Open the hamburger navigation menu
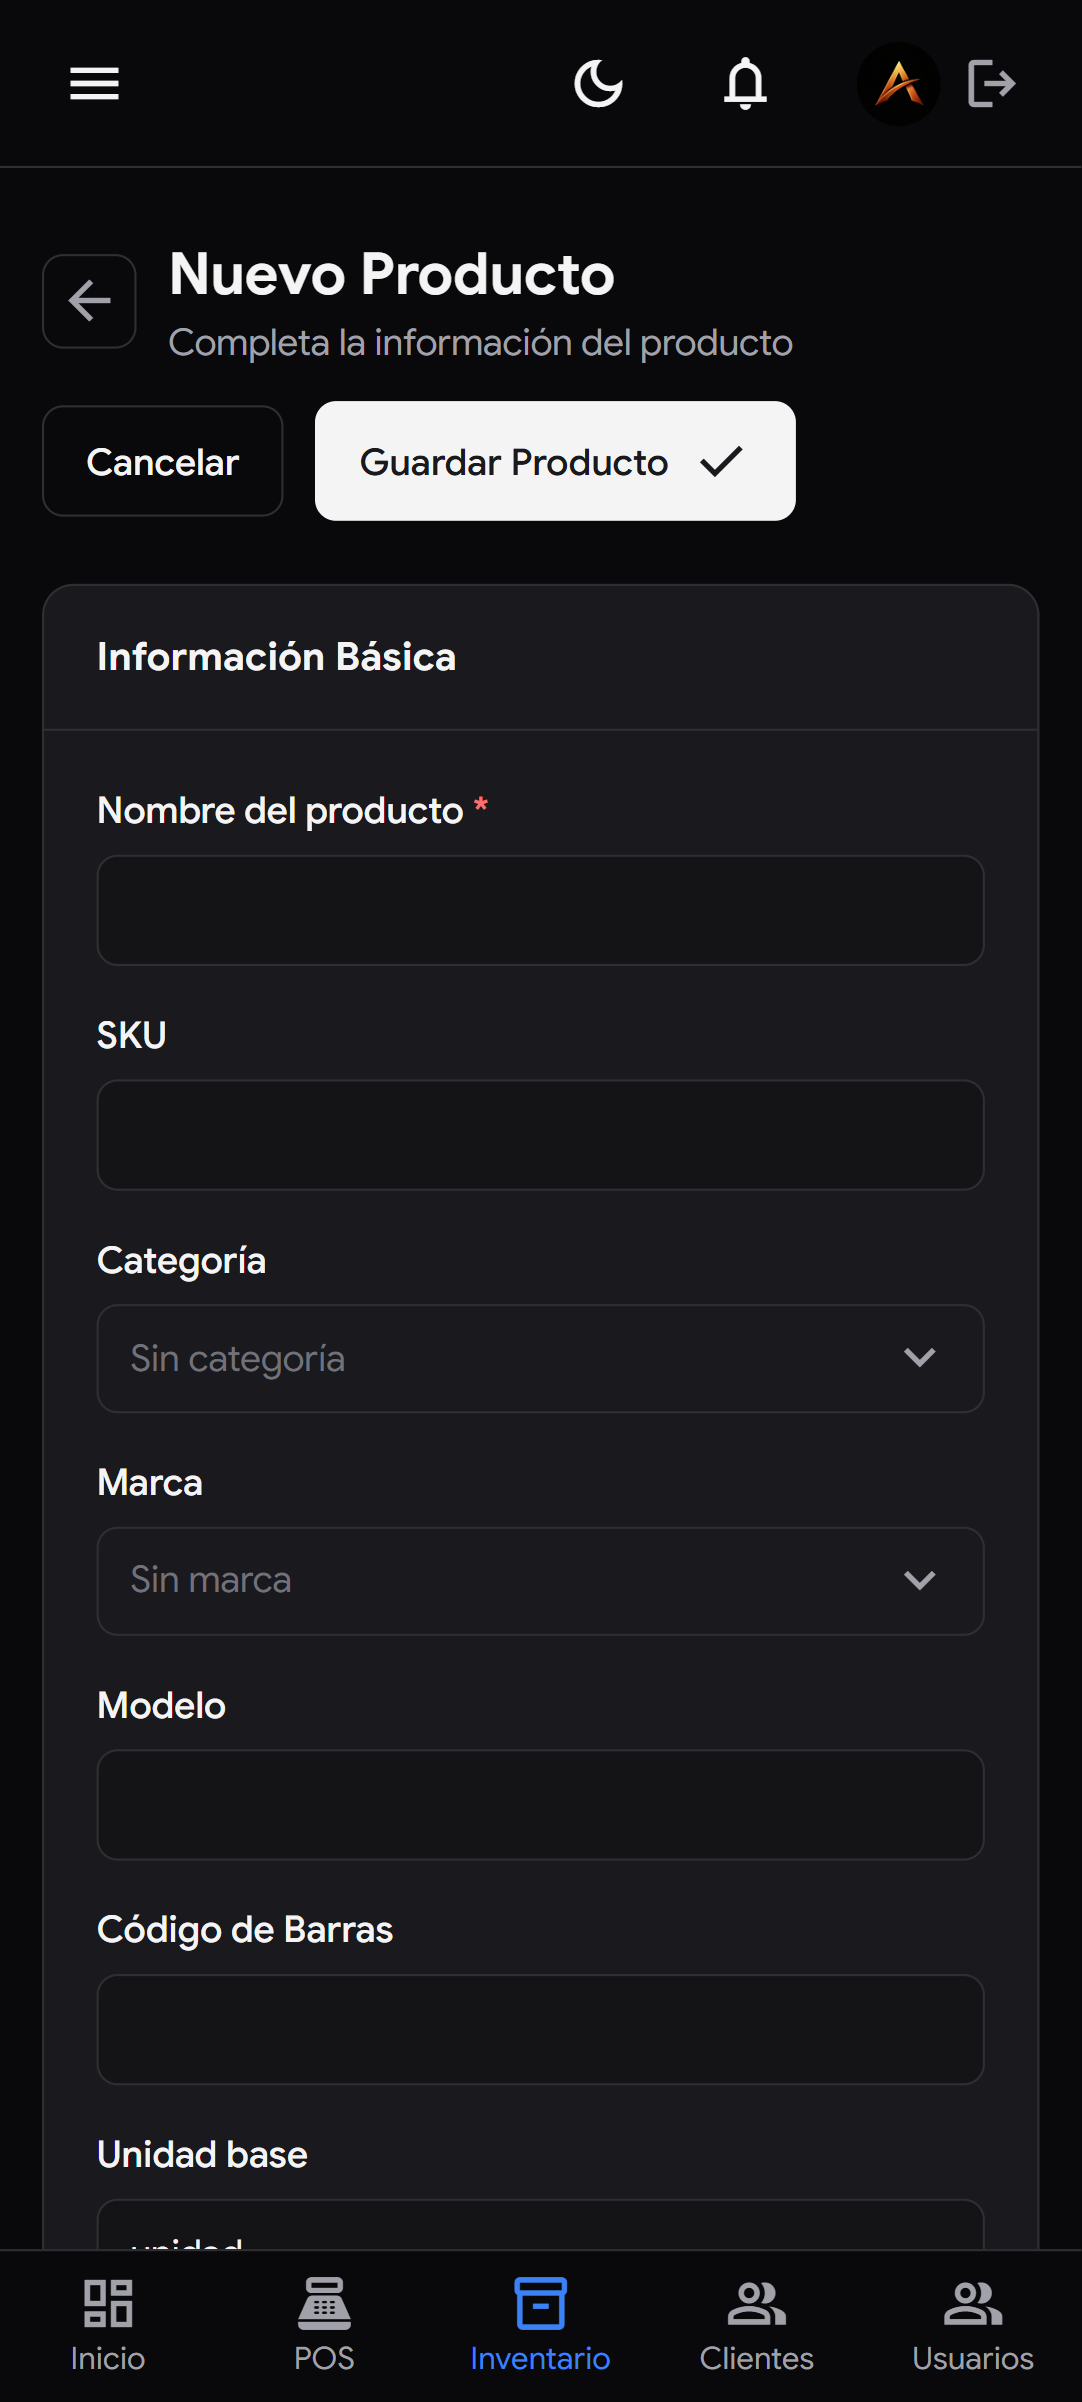Image resolution: width=1082 pixels, height=2402 pixels. click(95, 84)
